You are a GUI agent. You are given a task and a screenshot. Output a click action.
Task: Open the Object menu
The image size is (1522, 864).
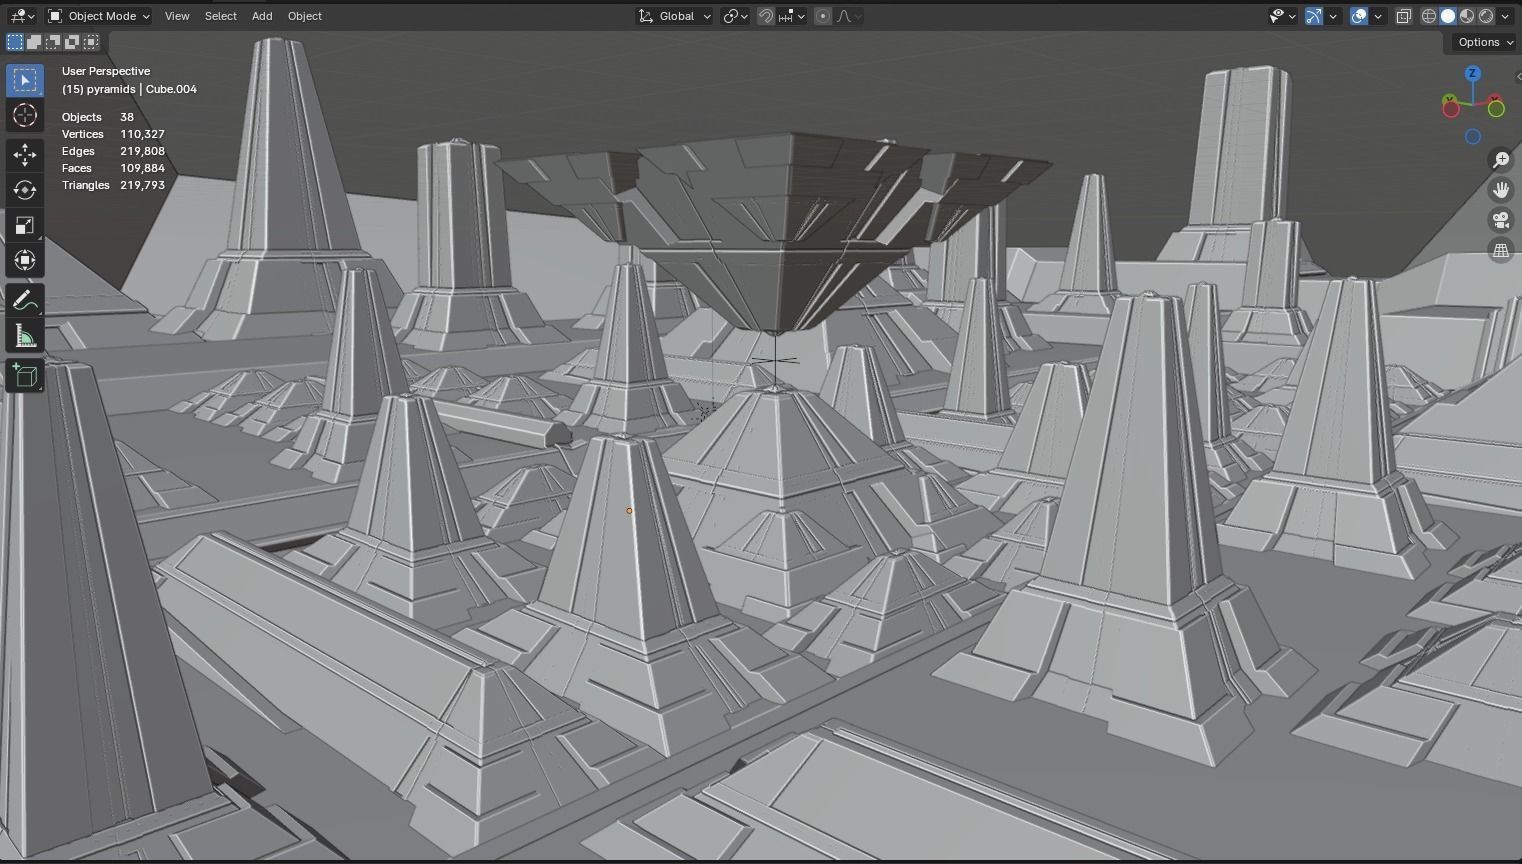(x=305, y=16)
